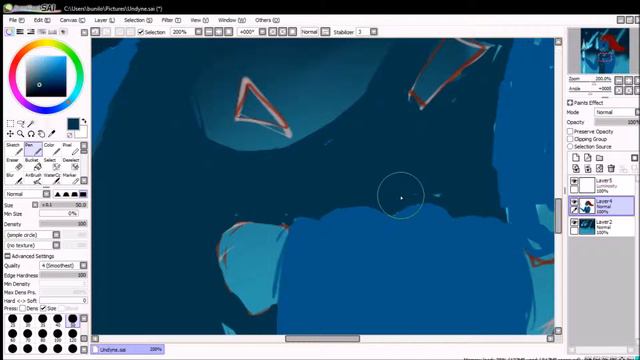640x360 pixels.
Task: Select the Hand pan tool
Action: [41, 134]
